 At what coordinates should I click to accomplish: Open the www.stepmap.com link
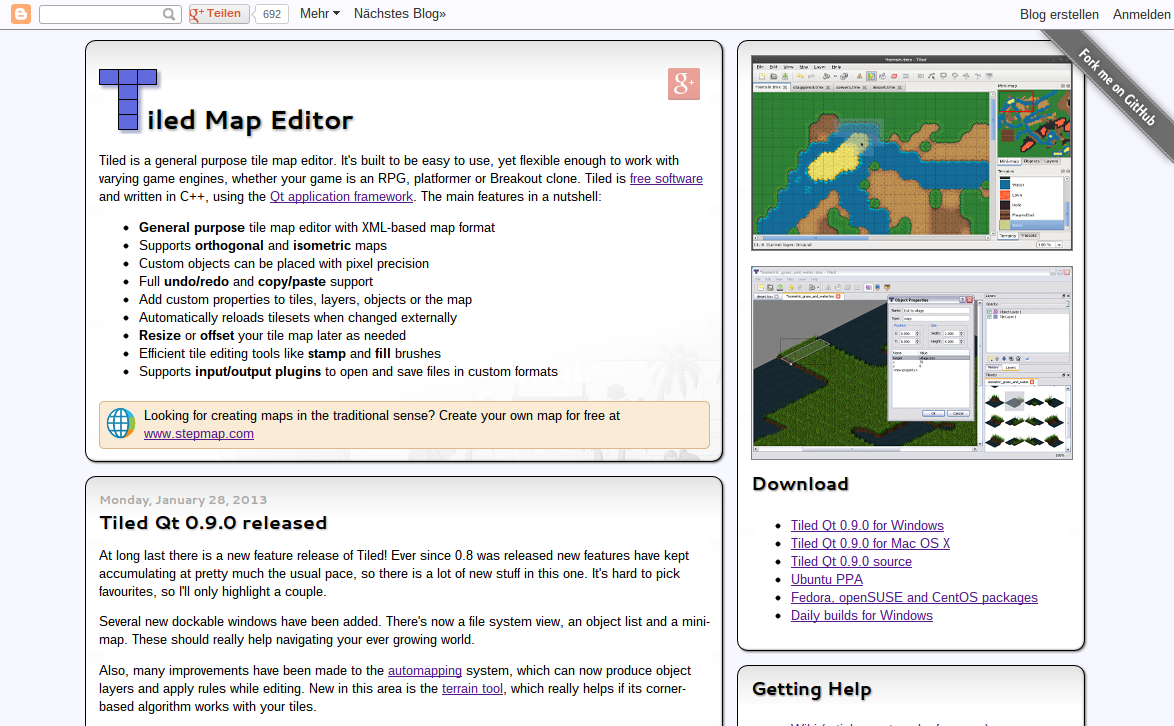(x=198, y=434)
